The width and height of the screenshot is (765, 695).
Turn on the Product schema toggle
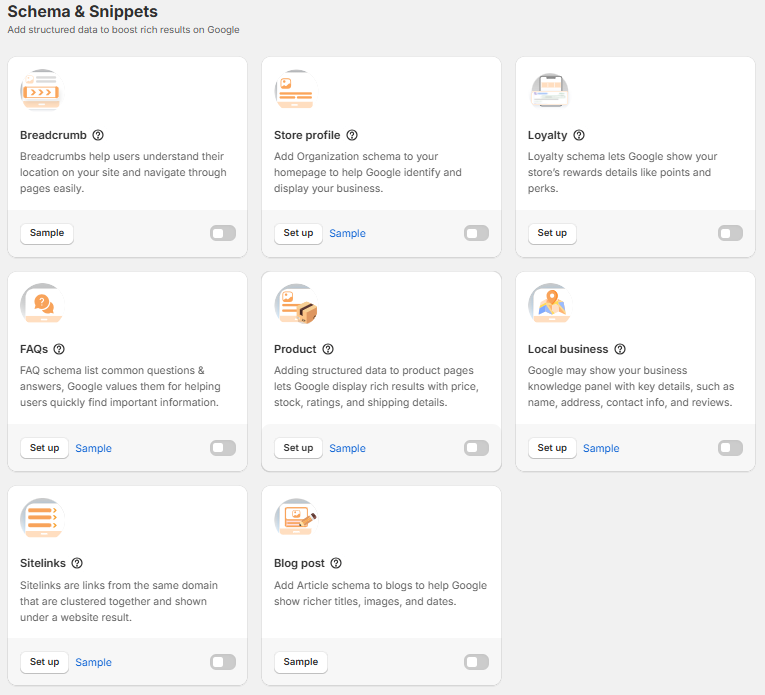(477, 448)
